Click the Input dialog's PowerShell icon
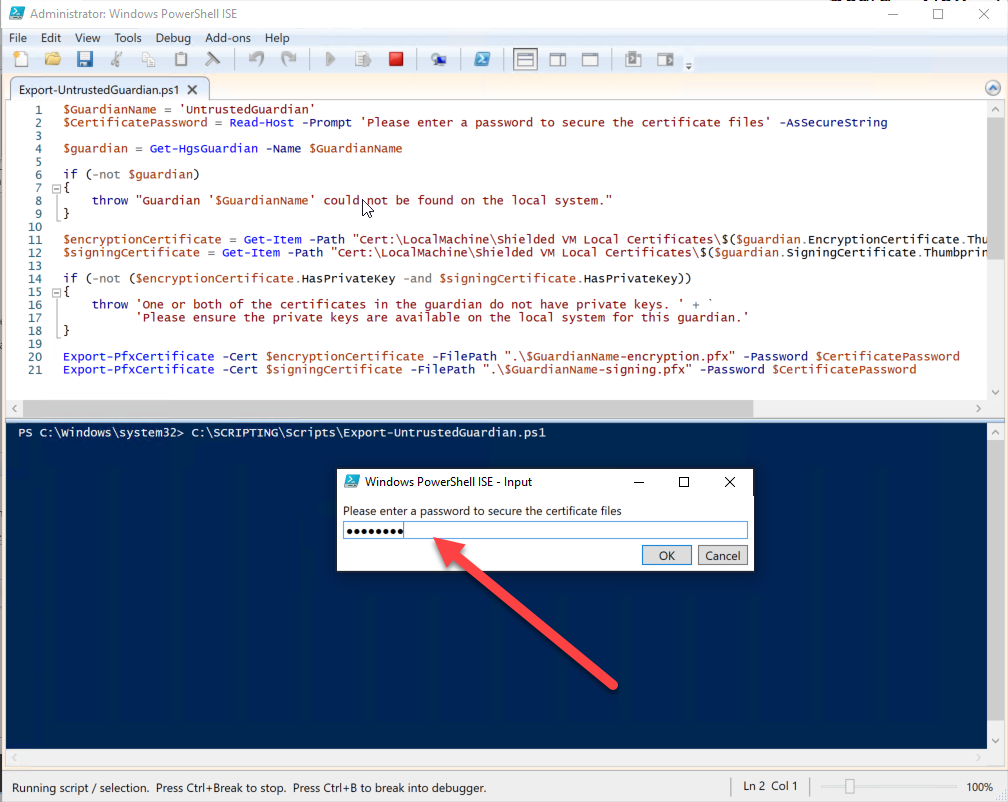The height and width of the screenshot is (802, 1008). coord(352,482)
